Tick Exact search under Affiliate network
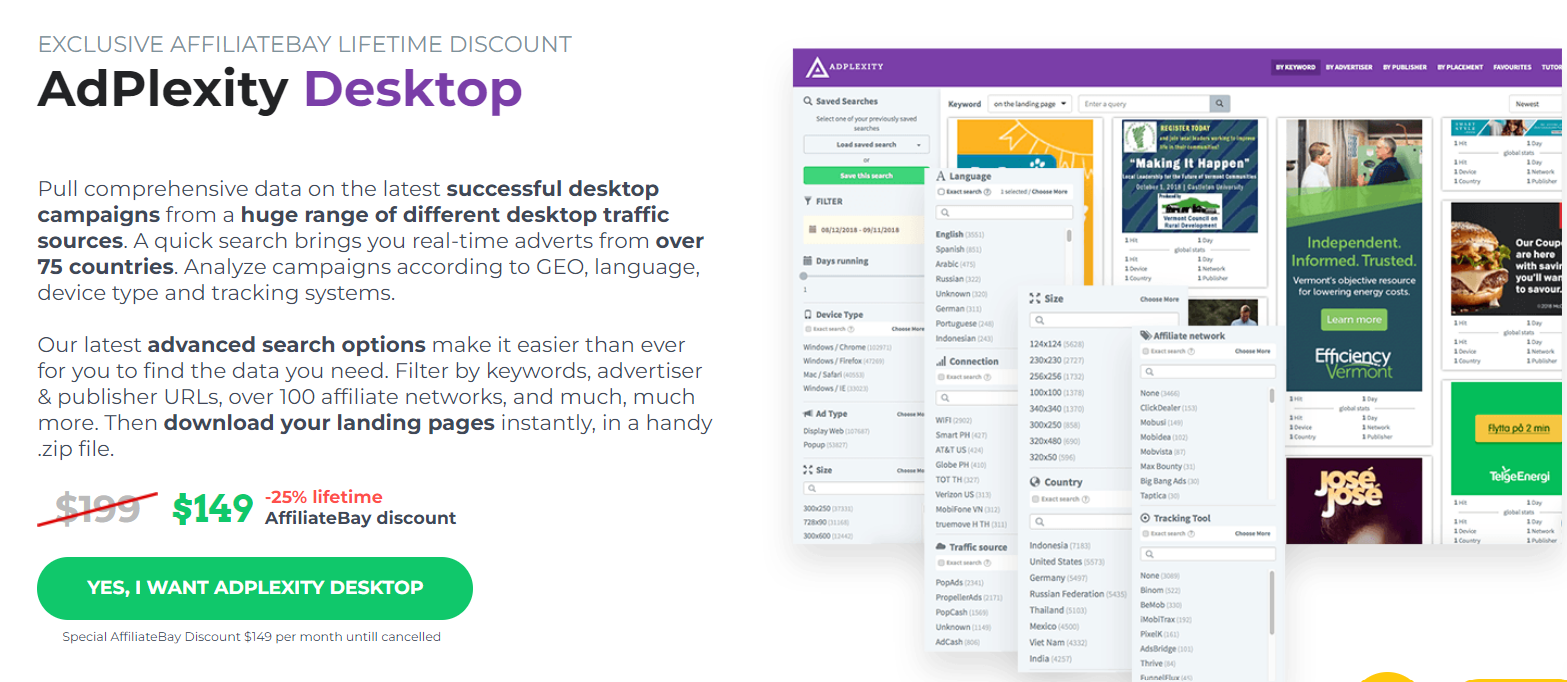Image resolution: width=1567 pixels, height=682 pixels. point(1144,351)
